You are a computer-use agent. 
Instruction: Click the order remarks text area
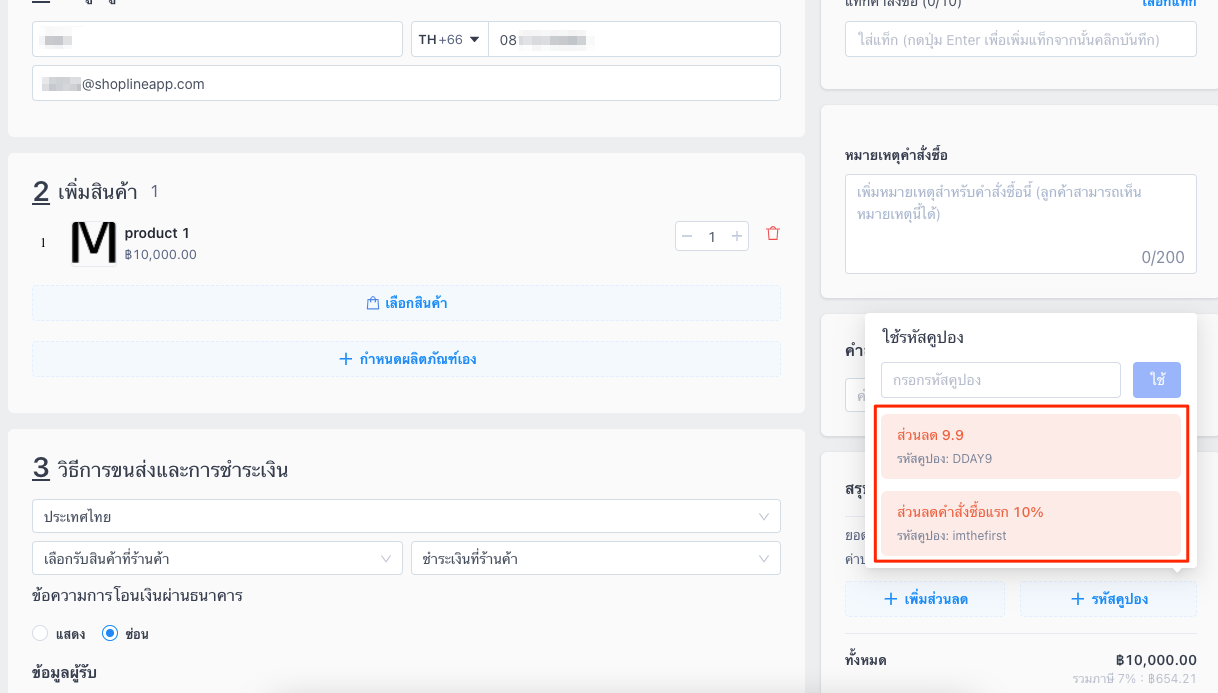[x=1021, y=224]
